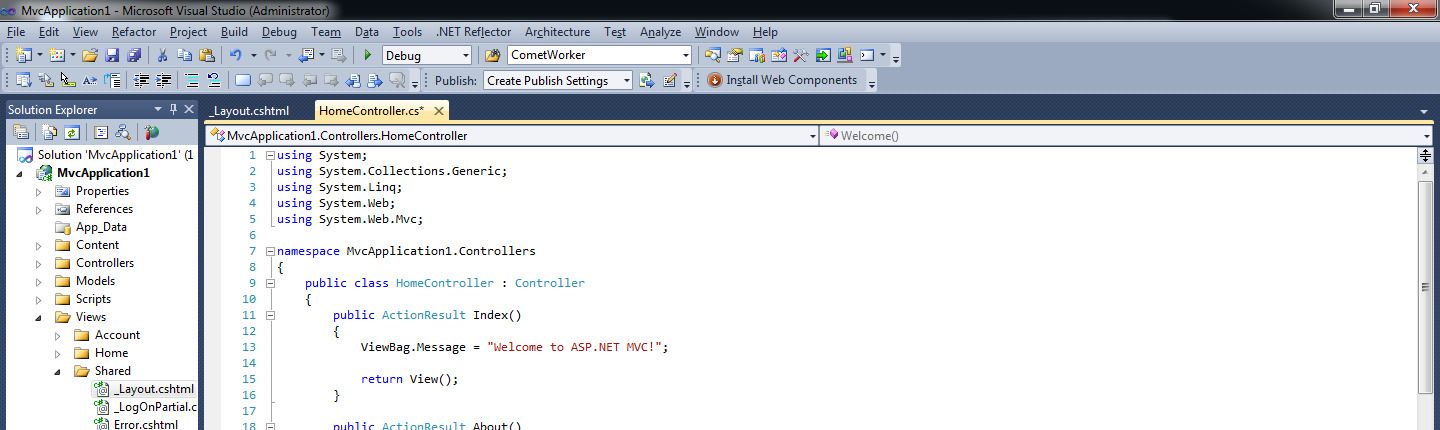This screenshot has height=430, width=1440.
Task: Toggle the Solution Explorer pin auto-hide
Action: (173, 109)
